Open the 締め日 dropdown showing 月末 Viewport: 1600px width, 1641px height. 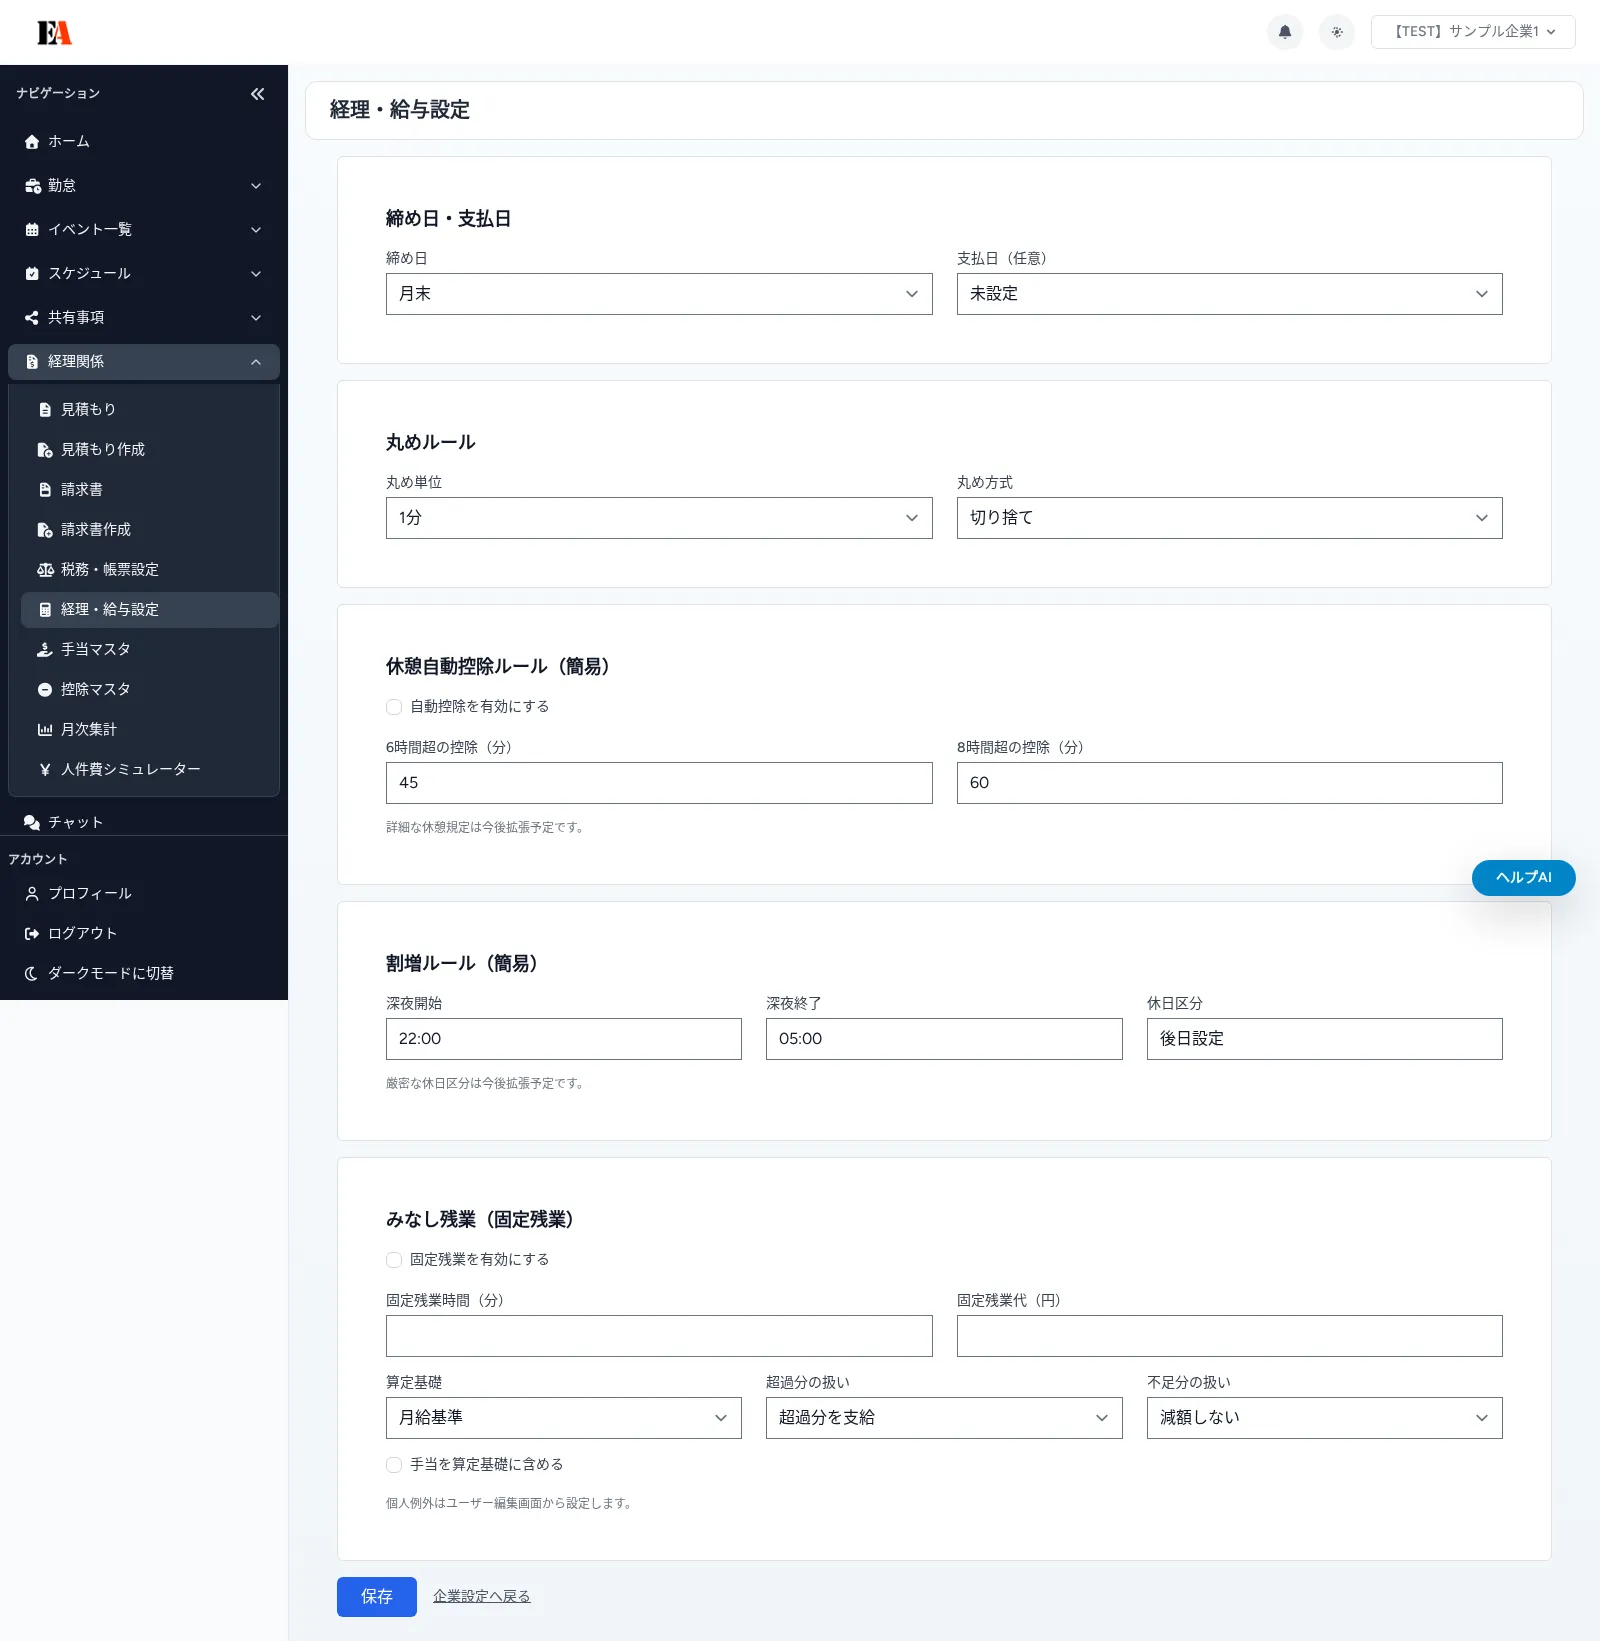pos(658,294)
